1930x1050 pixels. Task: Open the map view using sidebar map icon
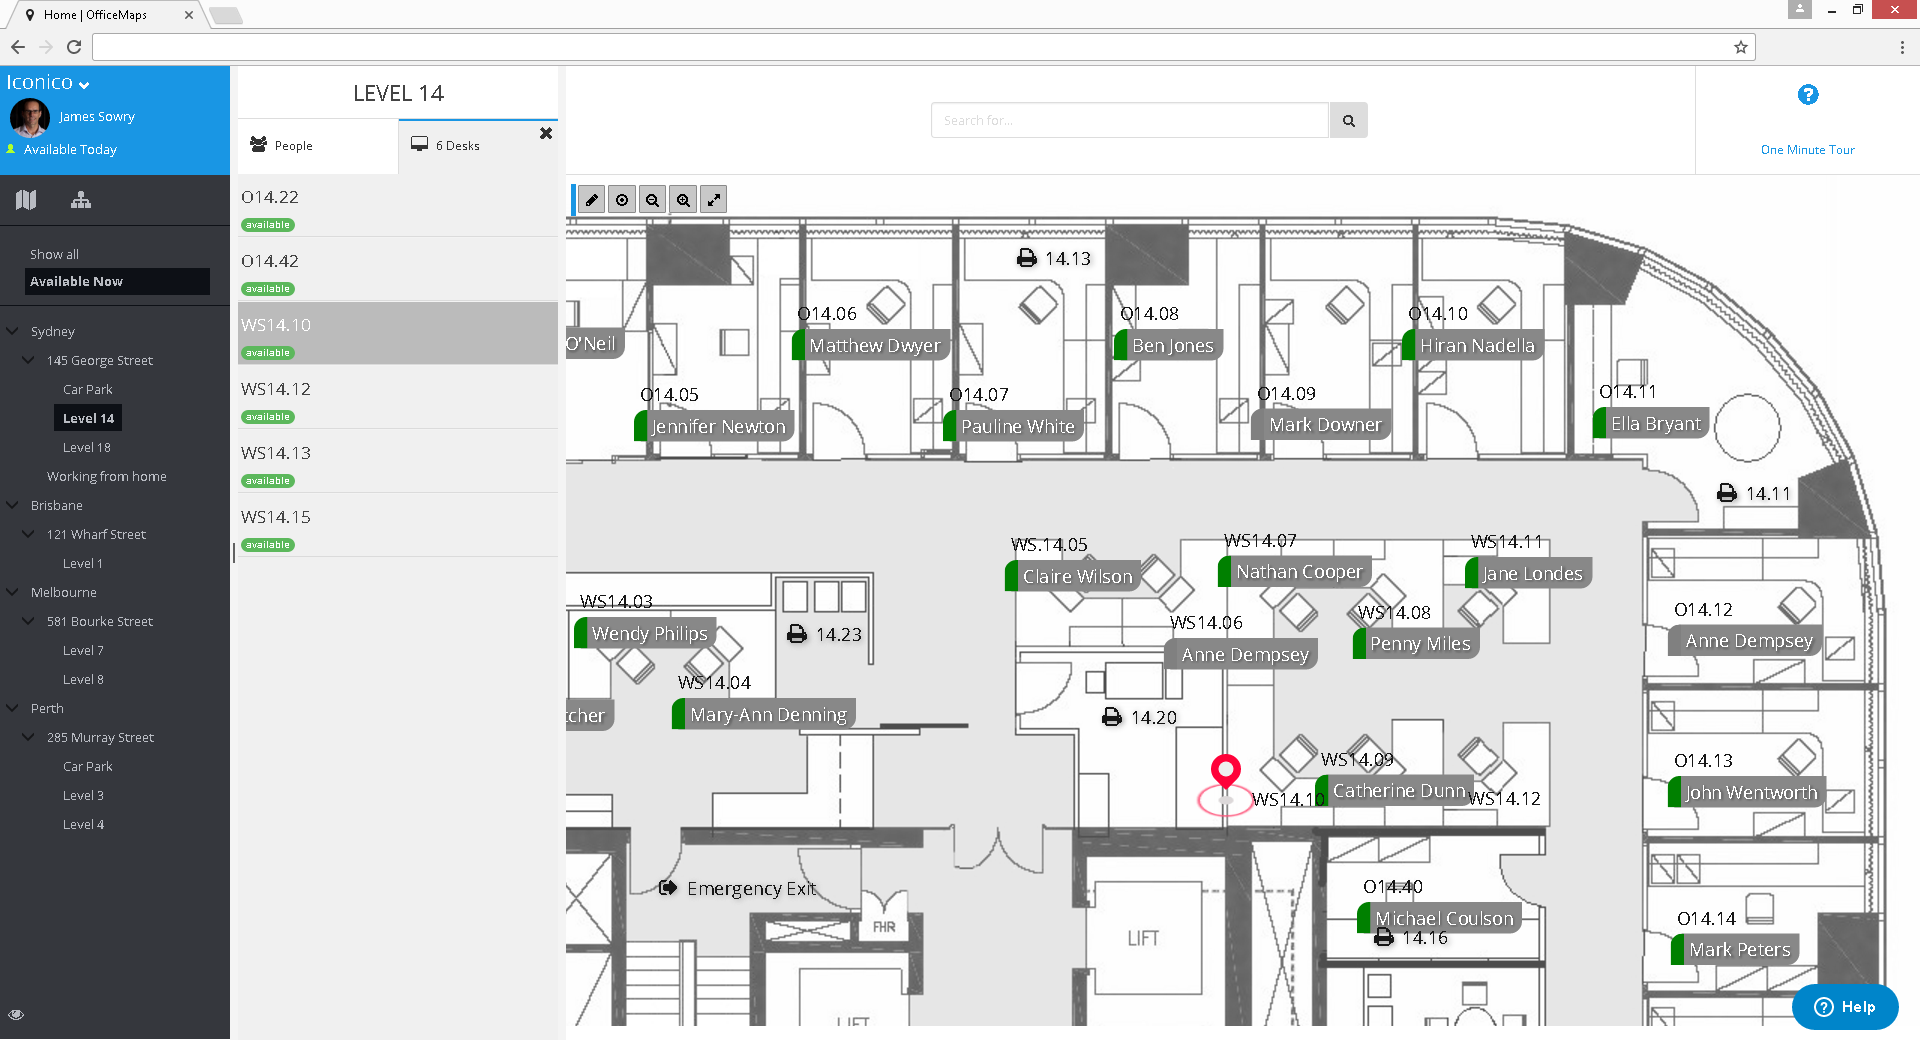coord(25,199)
